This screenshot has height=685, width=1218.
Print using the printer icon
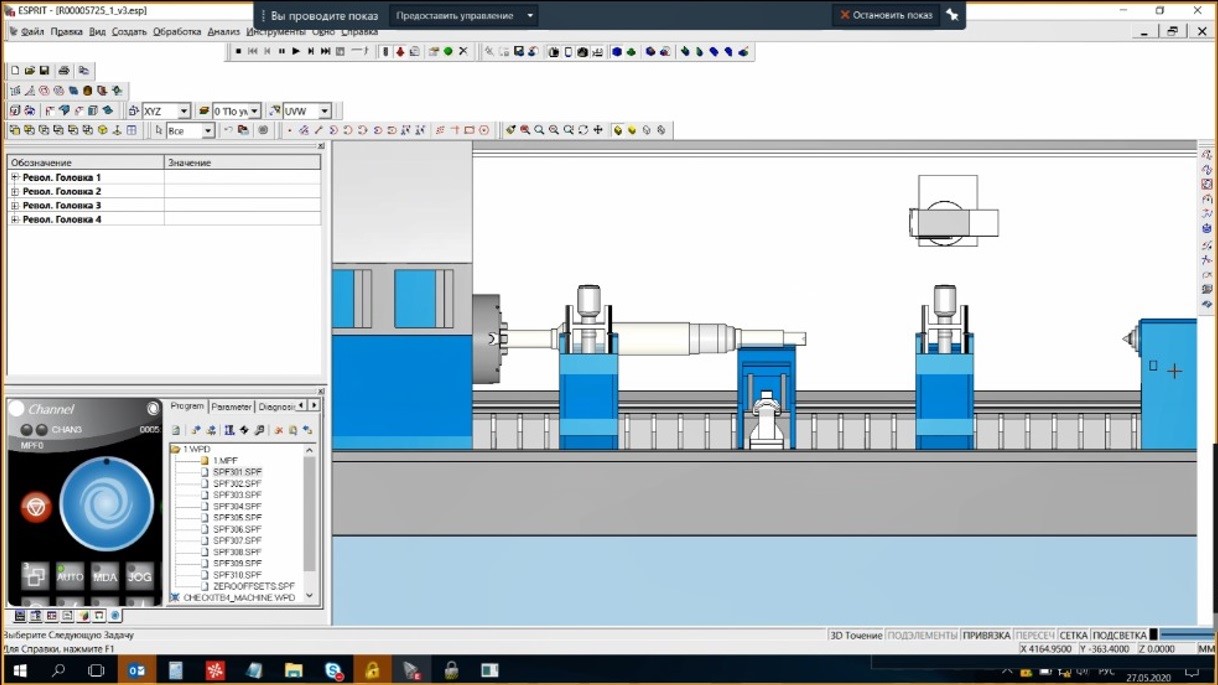click(64, 71)
